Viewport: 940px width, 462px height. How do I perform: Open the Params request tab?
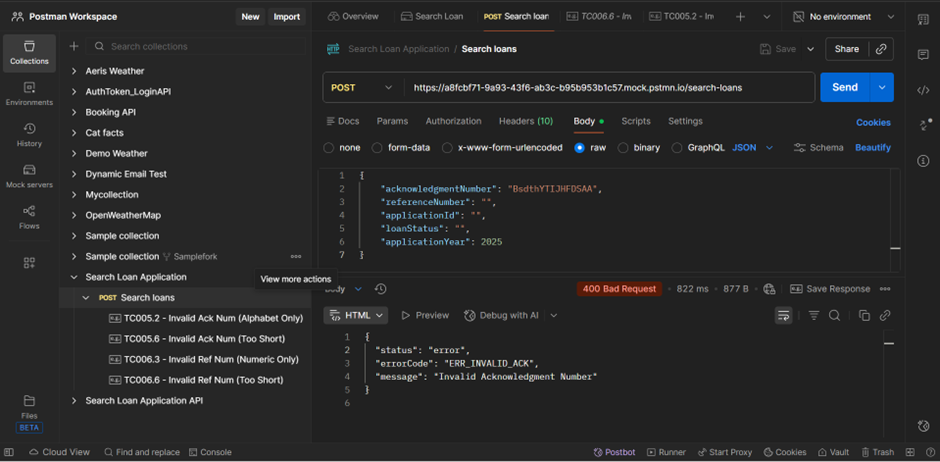pyautogui.click(x=392, y=121)
